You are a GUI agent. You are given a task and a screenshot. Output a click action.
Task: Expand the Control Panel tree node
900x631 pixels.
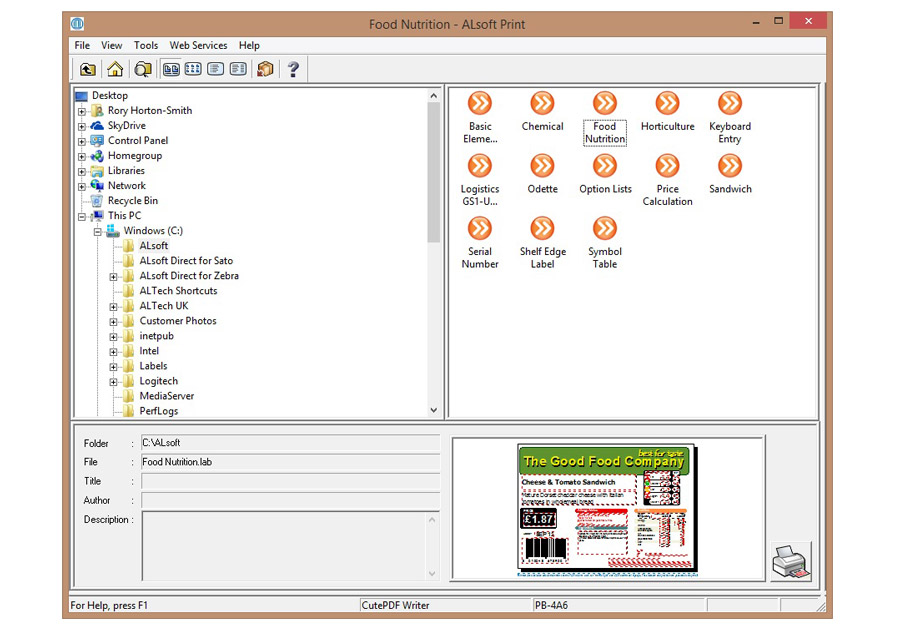[x=82, y=141]
